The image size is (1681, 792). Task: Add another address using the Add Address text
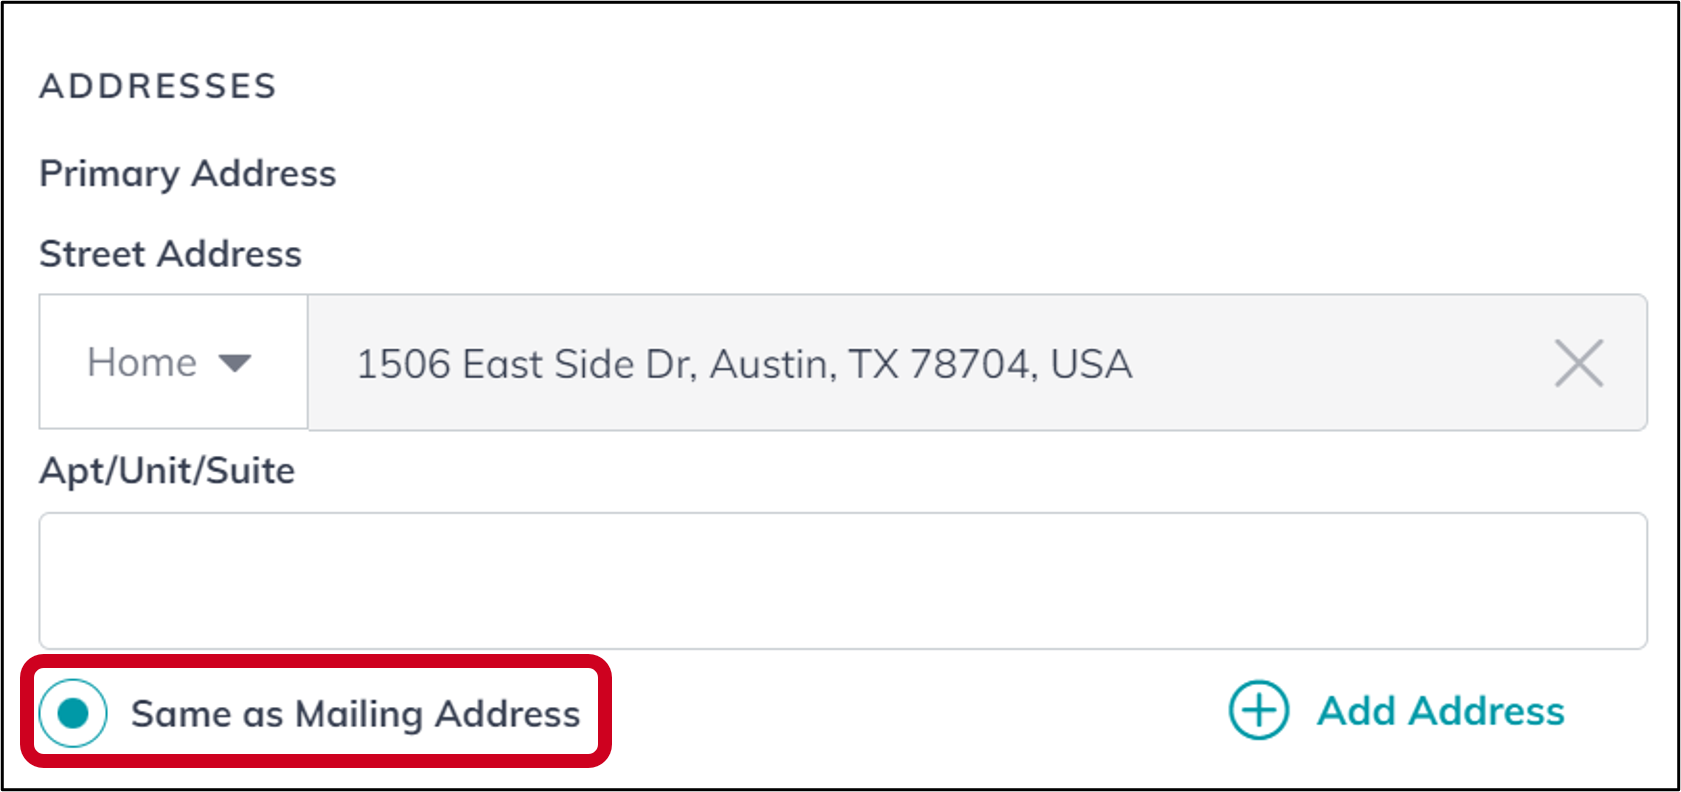[x=1441, y=711]
